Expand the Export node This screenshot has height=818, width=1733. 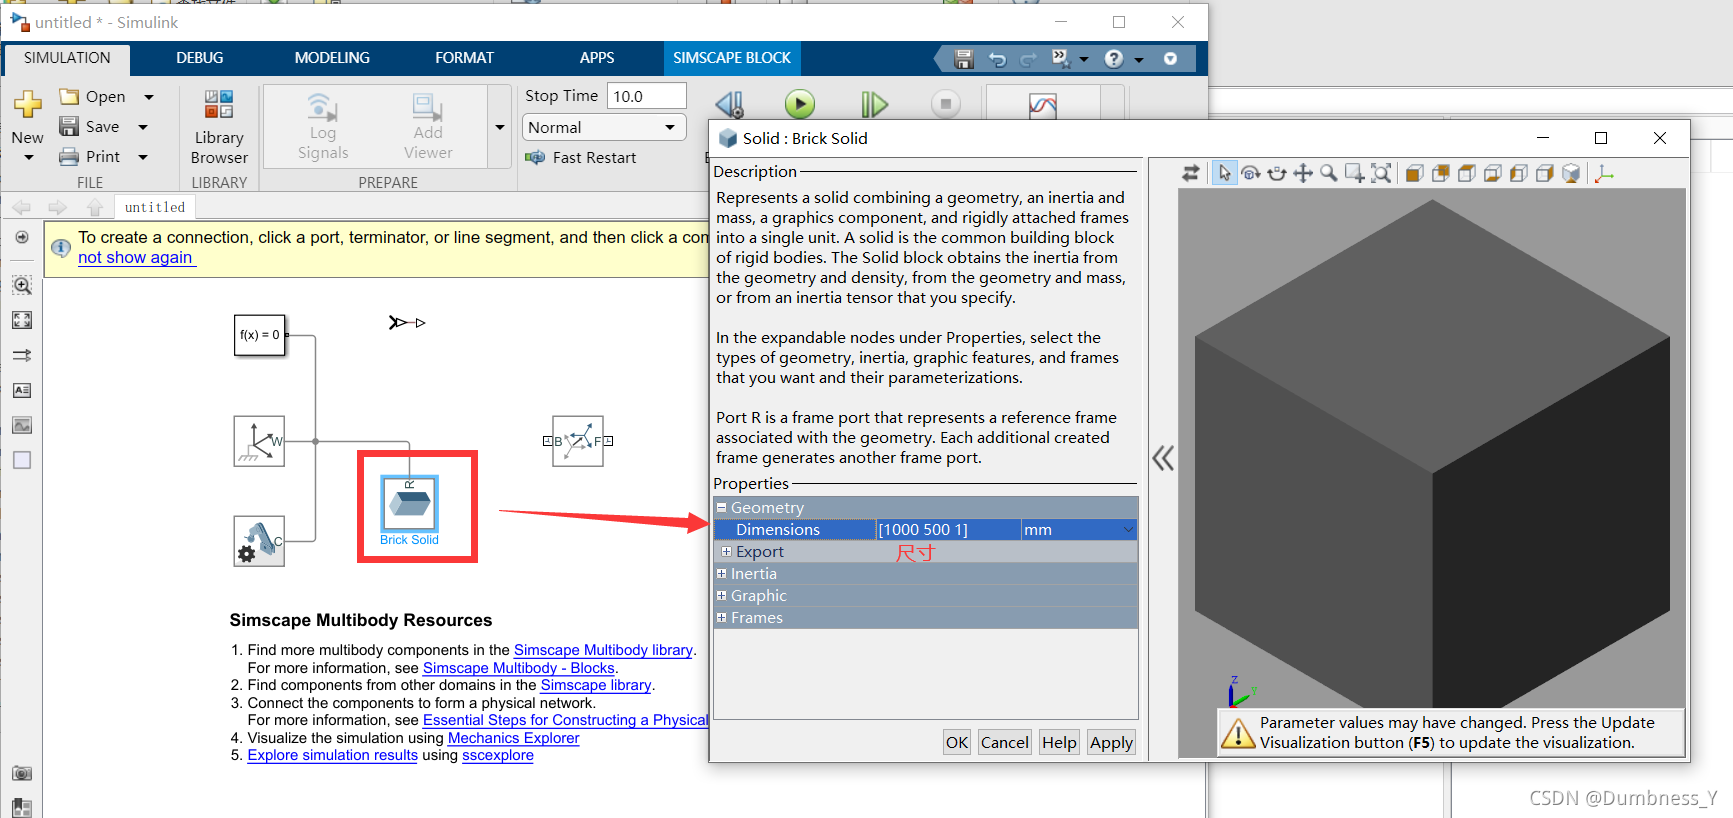[x=726, y=551]
